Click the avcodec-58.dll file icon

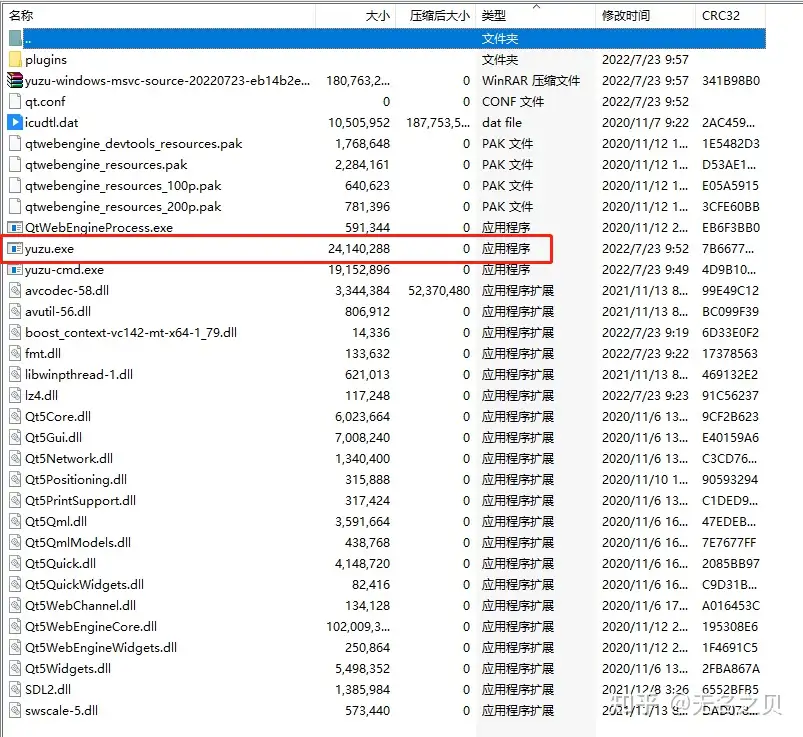[x=15, y=290]
